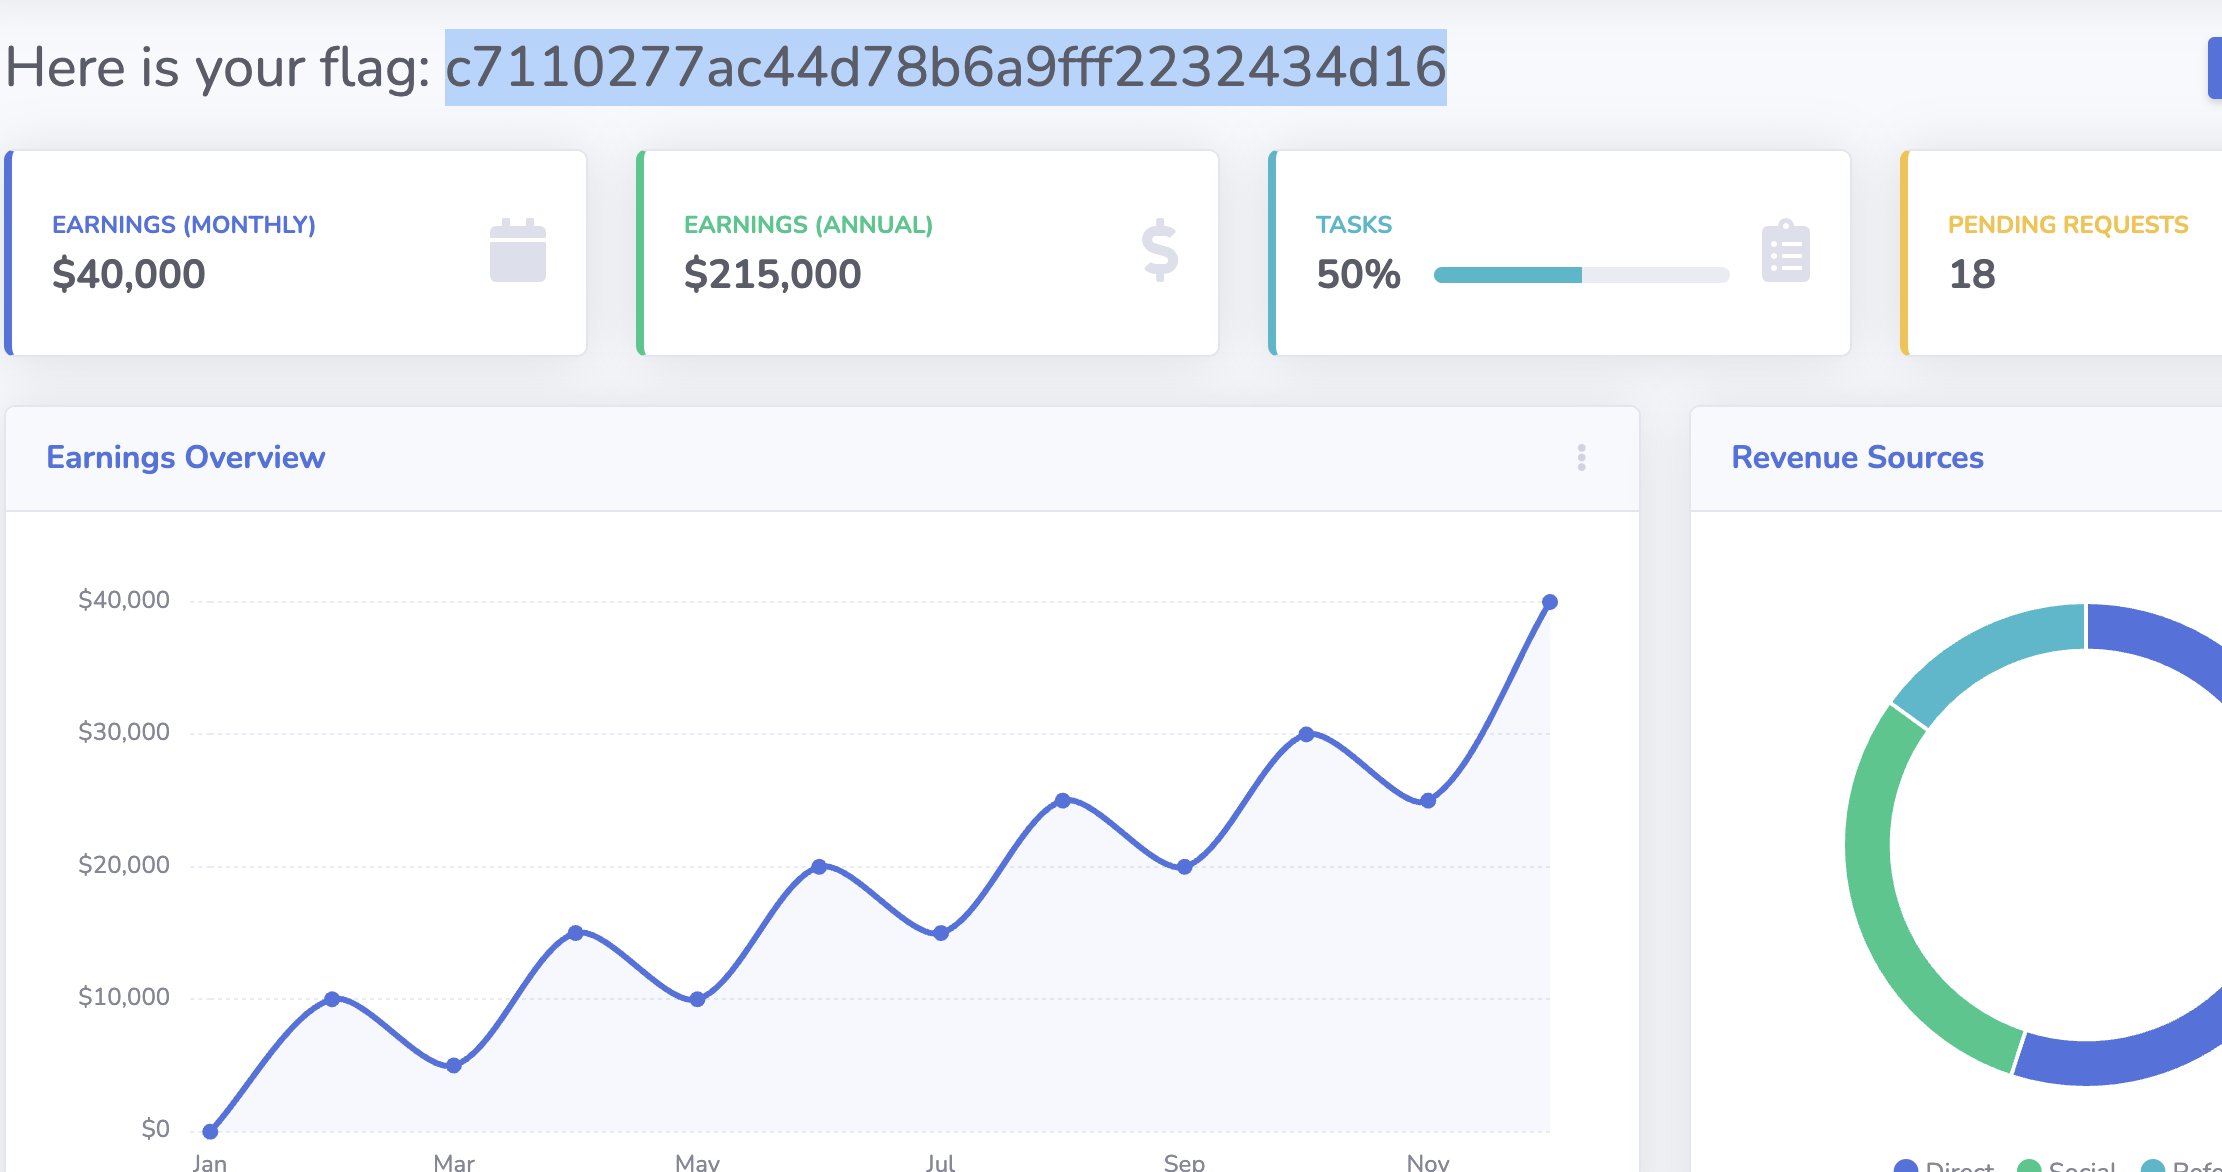Click the blue button at the top right edge

[x=2215, y=68]
